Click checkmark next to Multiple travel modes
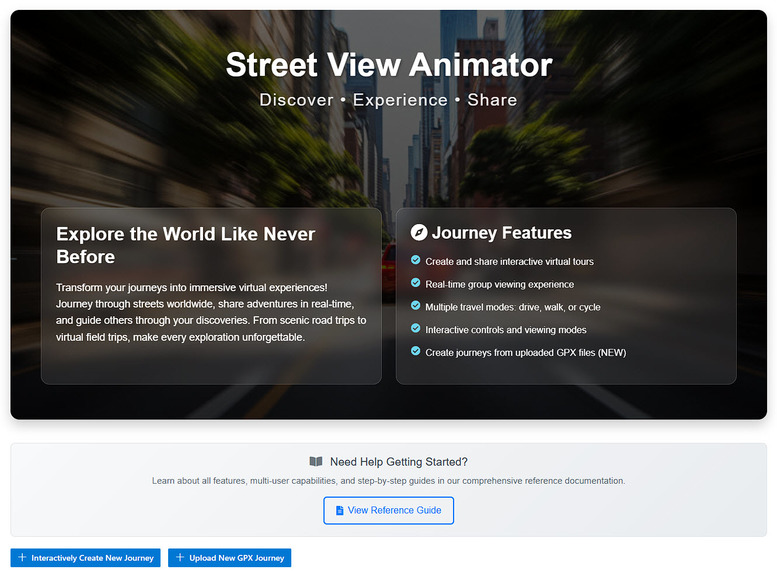 tap(416, 306)
